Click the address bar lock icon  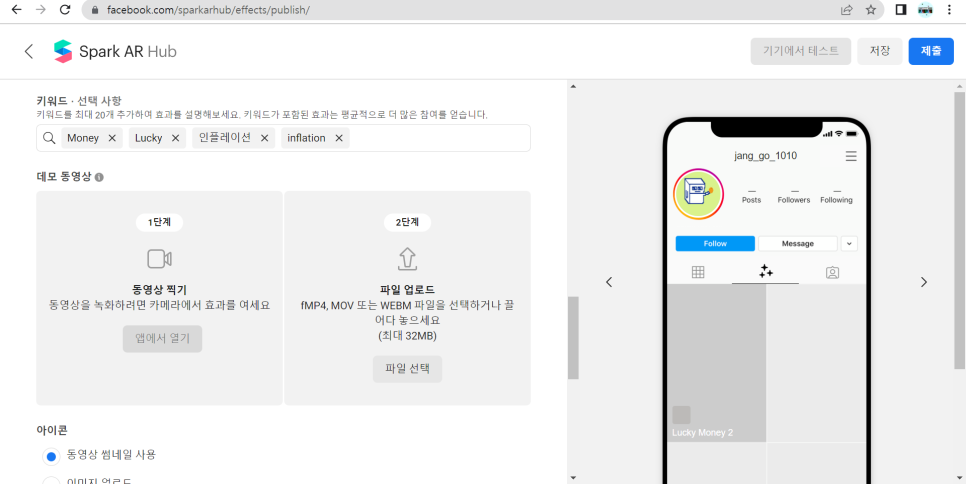(x=95, y=10)
